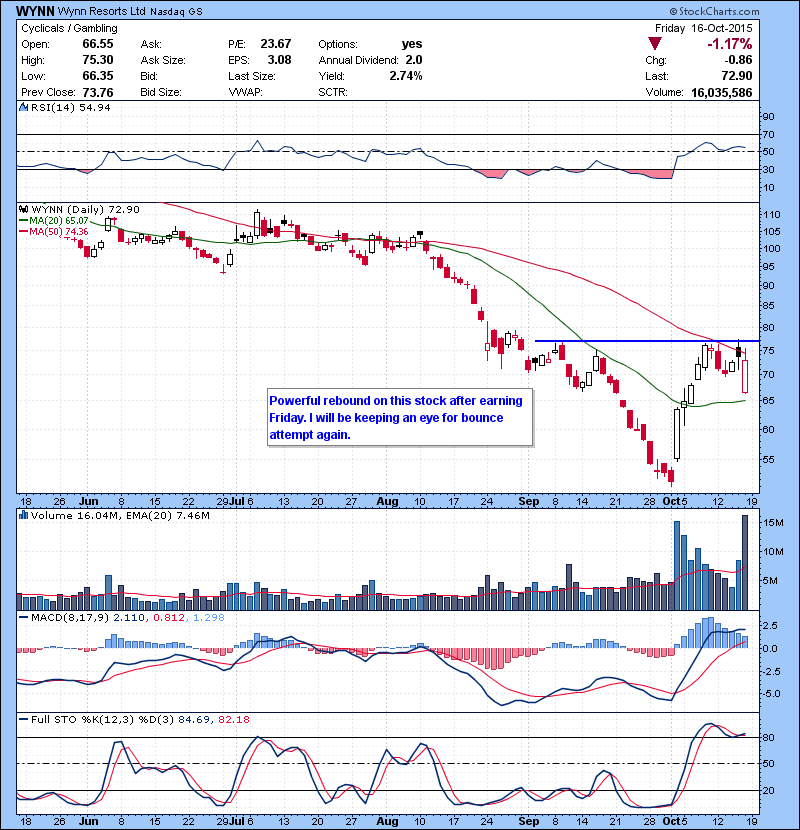The width and height of the screenshot is (800, 830).
Task: Click the red MA(50) legend dash
Action: pyautogui.click(x=23, y=231)
